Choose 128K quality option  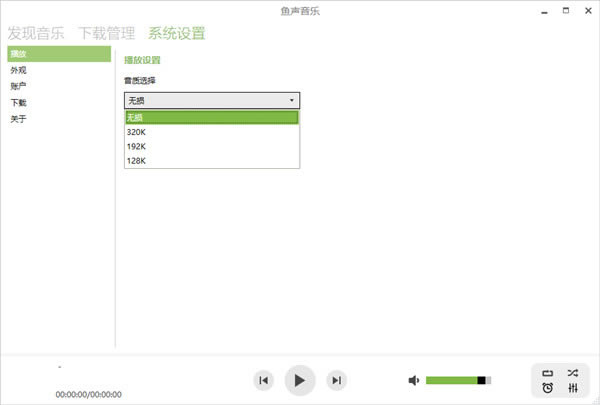click(x=212, y=161)
